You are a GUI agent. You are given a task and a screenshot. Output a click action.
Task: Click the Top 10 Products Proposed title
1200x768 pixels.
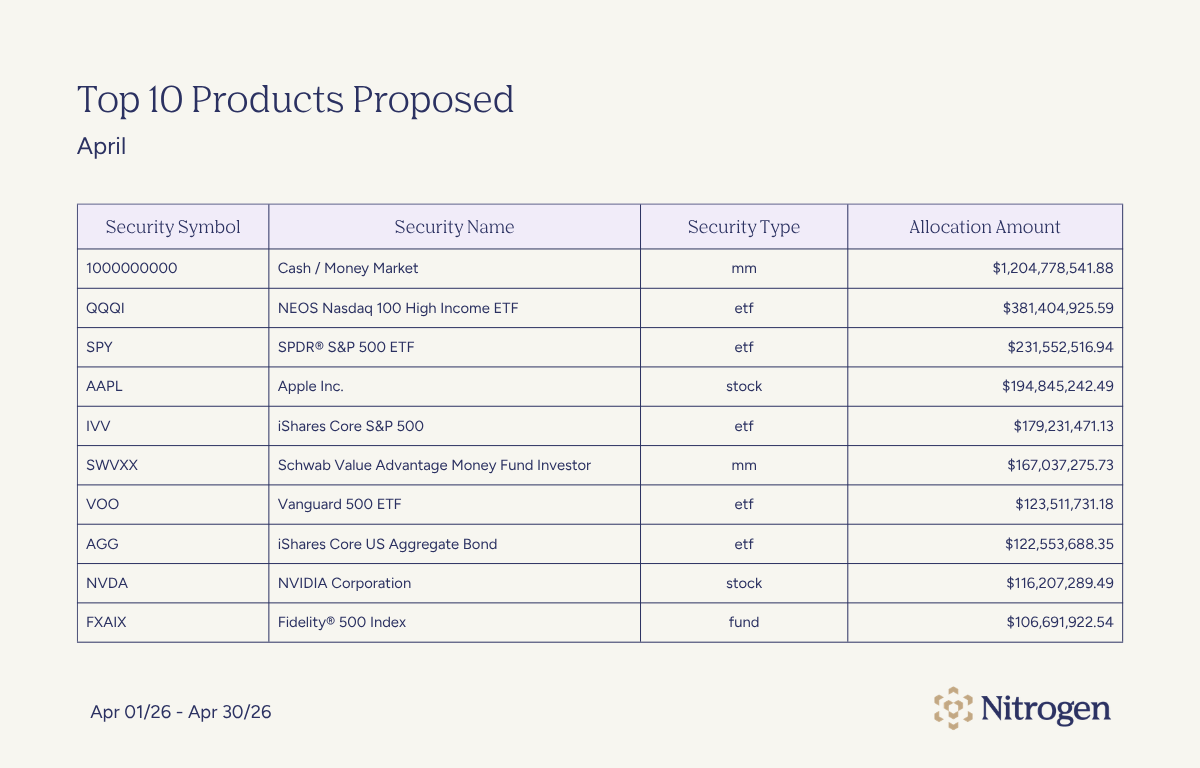pyautogui.click(x=295, y=99)
